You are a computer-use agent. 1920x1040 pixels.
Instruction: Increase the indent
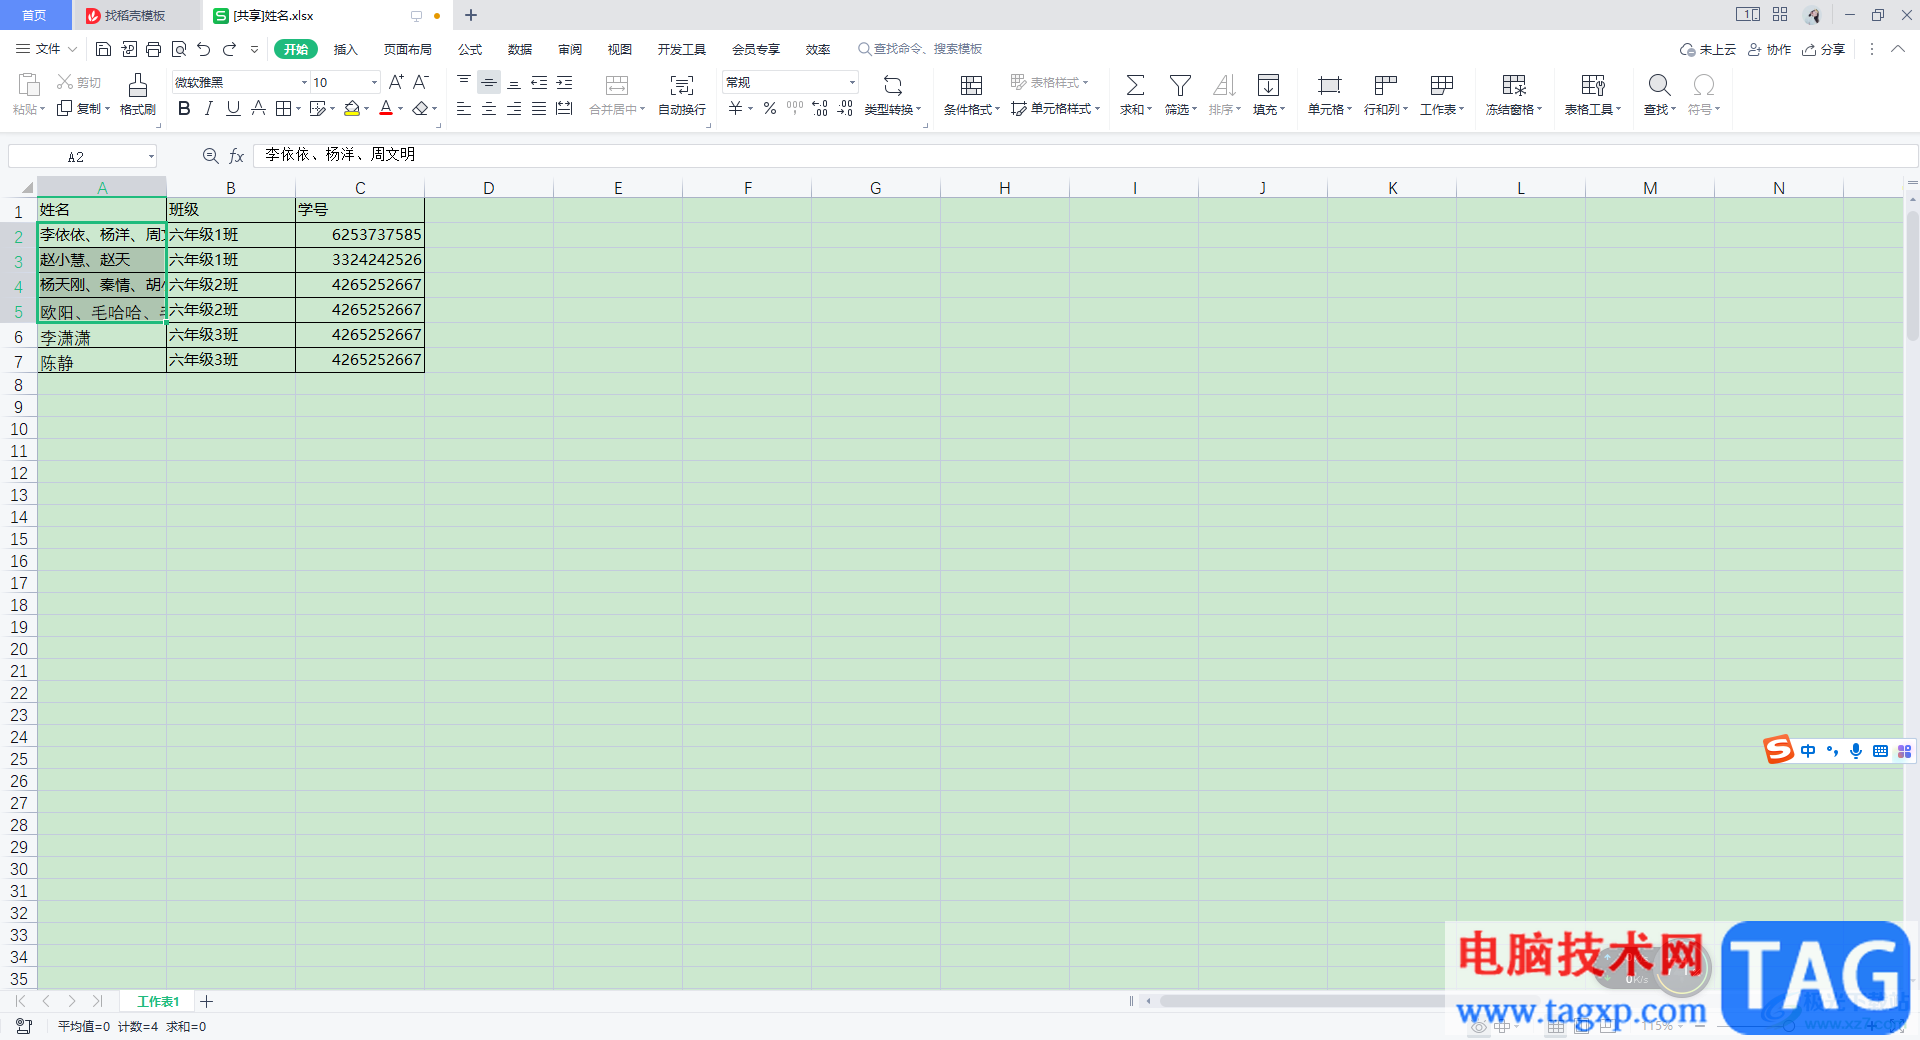click(564, 82)
